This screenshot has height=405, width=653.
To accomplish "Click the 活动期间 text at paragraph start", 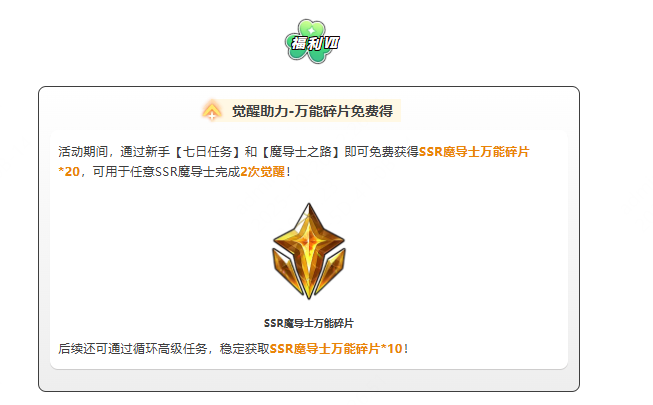I will (83, 152).
